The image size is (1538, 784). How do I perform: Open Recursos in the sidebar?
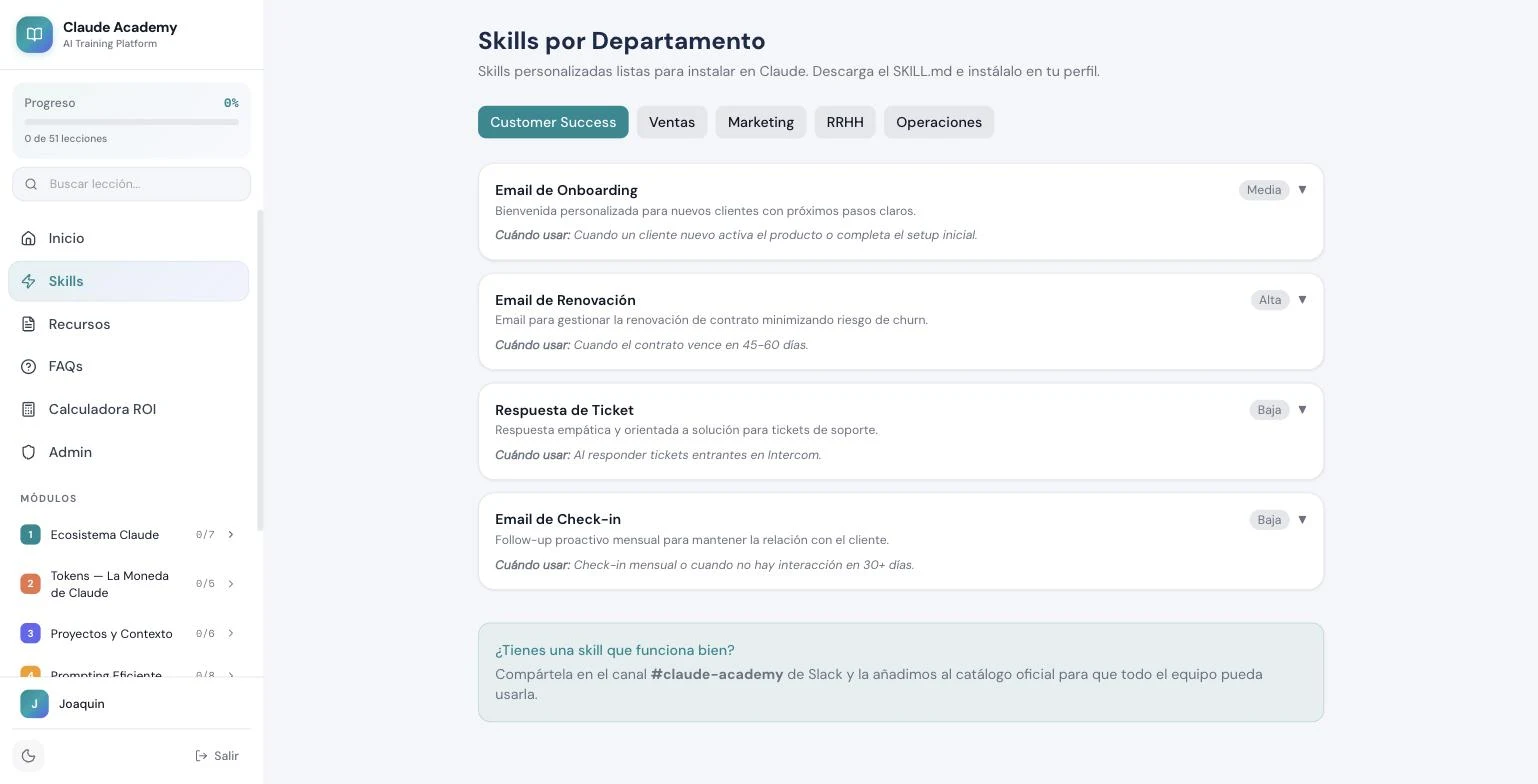point(128,324)
